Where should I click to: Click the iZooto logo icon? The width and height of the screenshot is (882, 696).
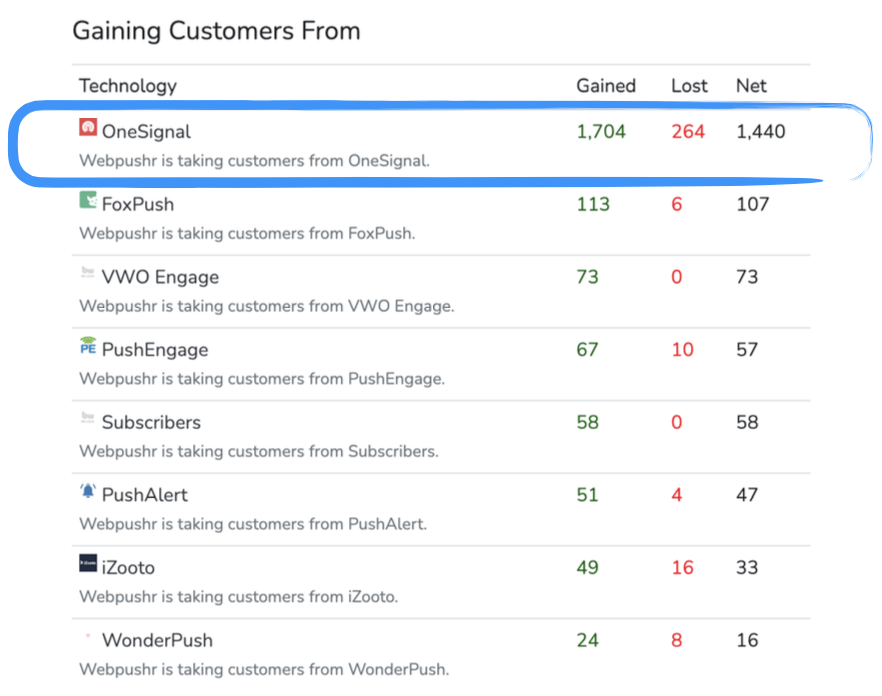[88, 563]
